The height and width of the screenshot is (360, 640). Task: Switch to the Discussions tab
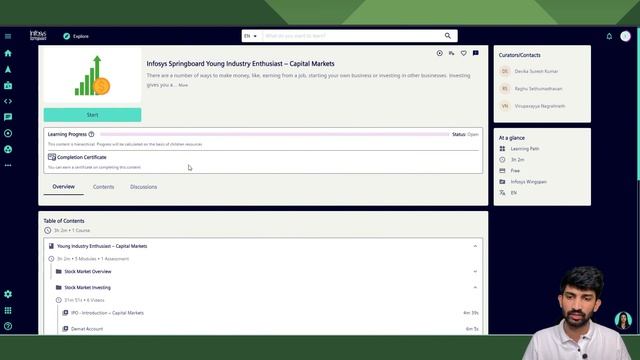143,187
